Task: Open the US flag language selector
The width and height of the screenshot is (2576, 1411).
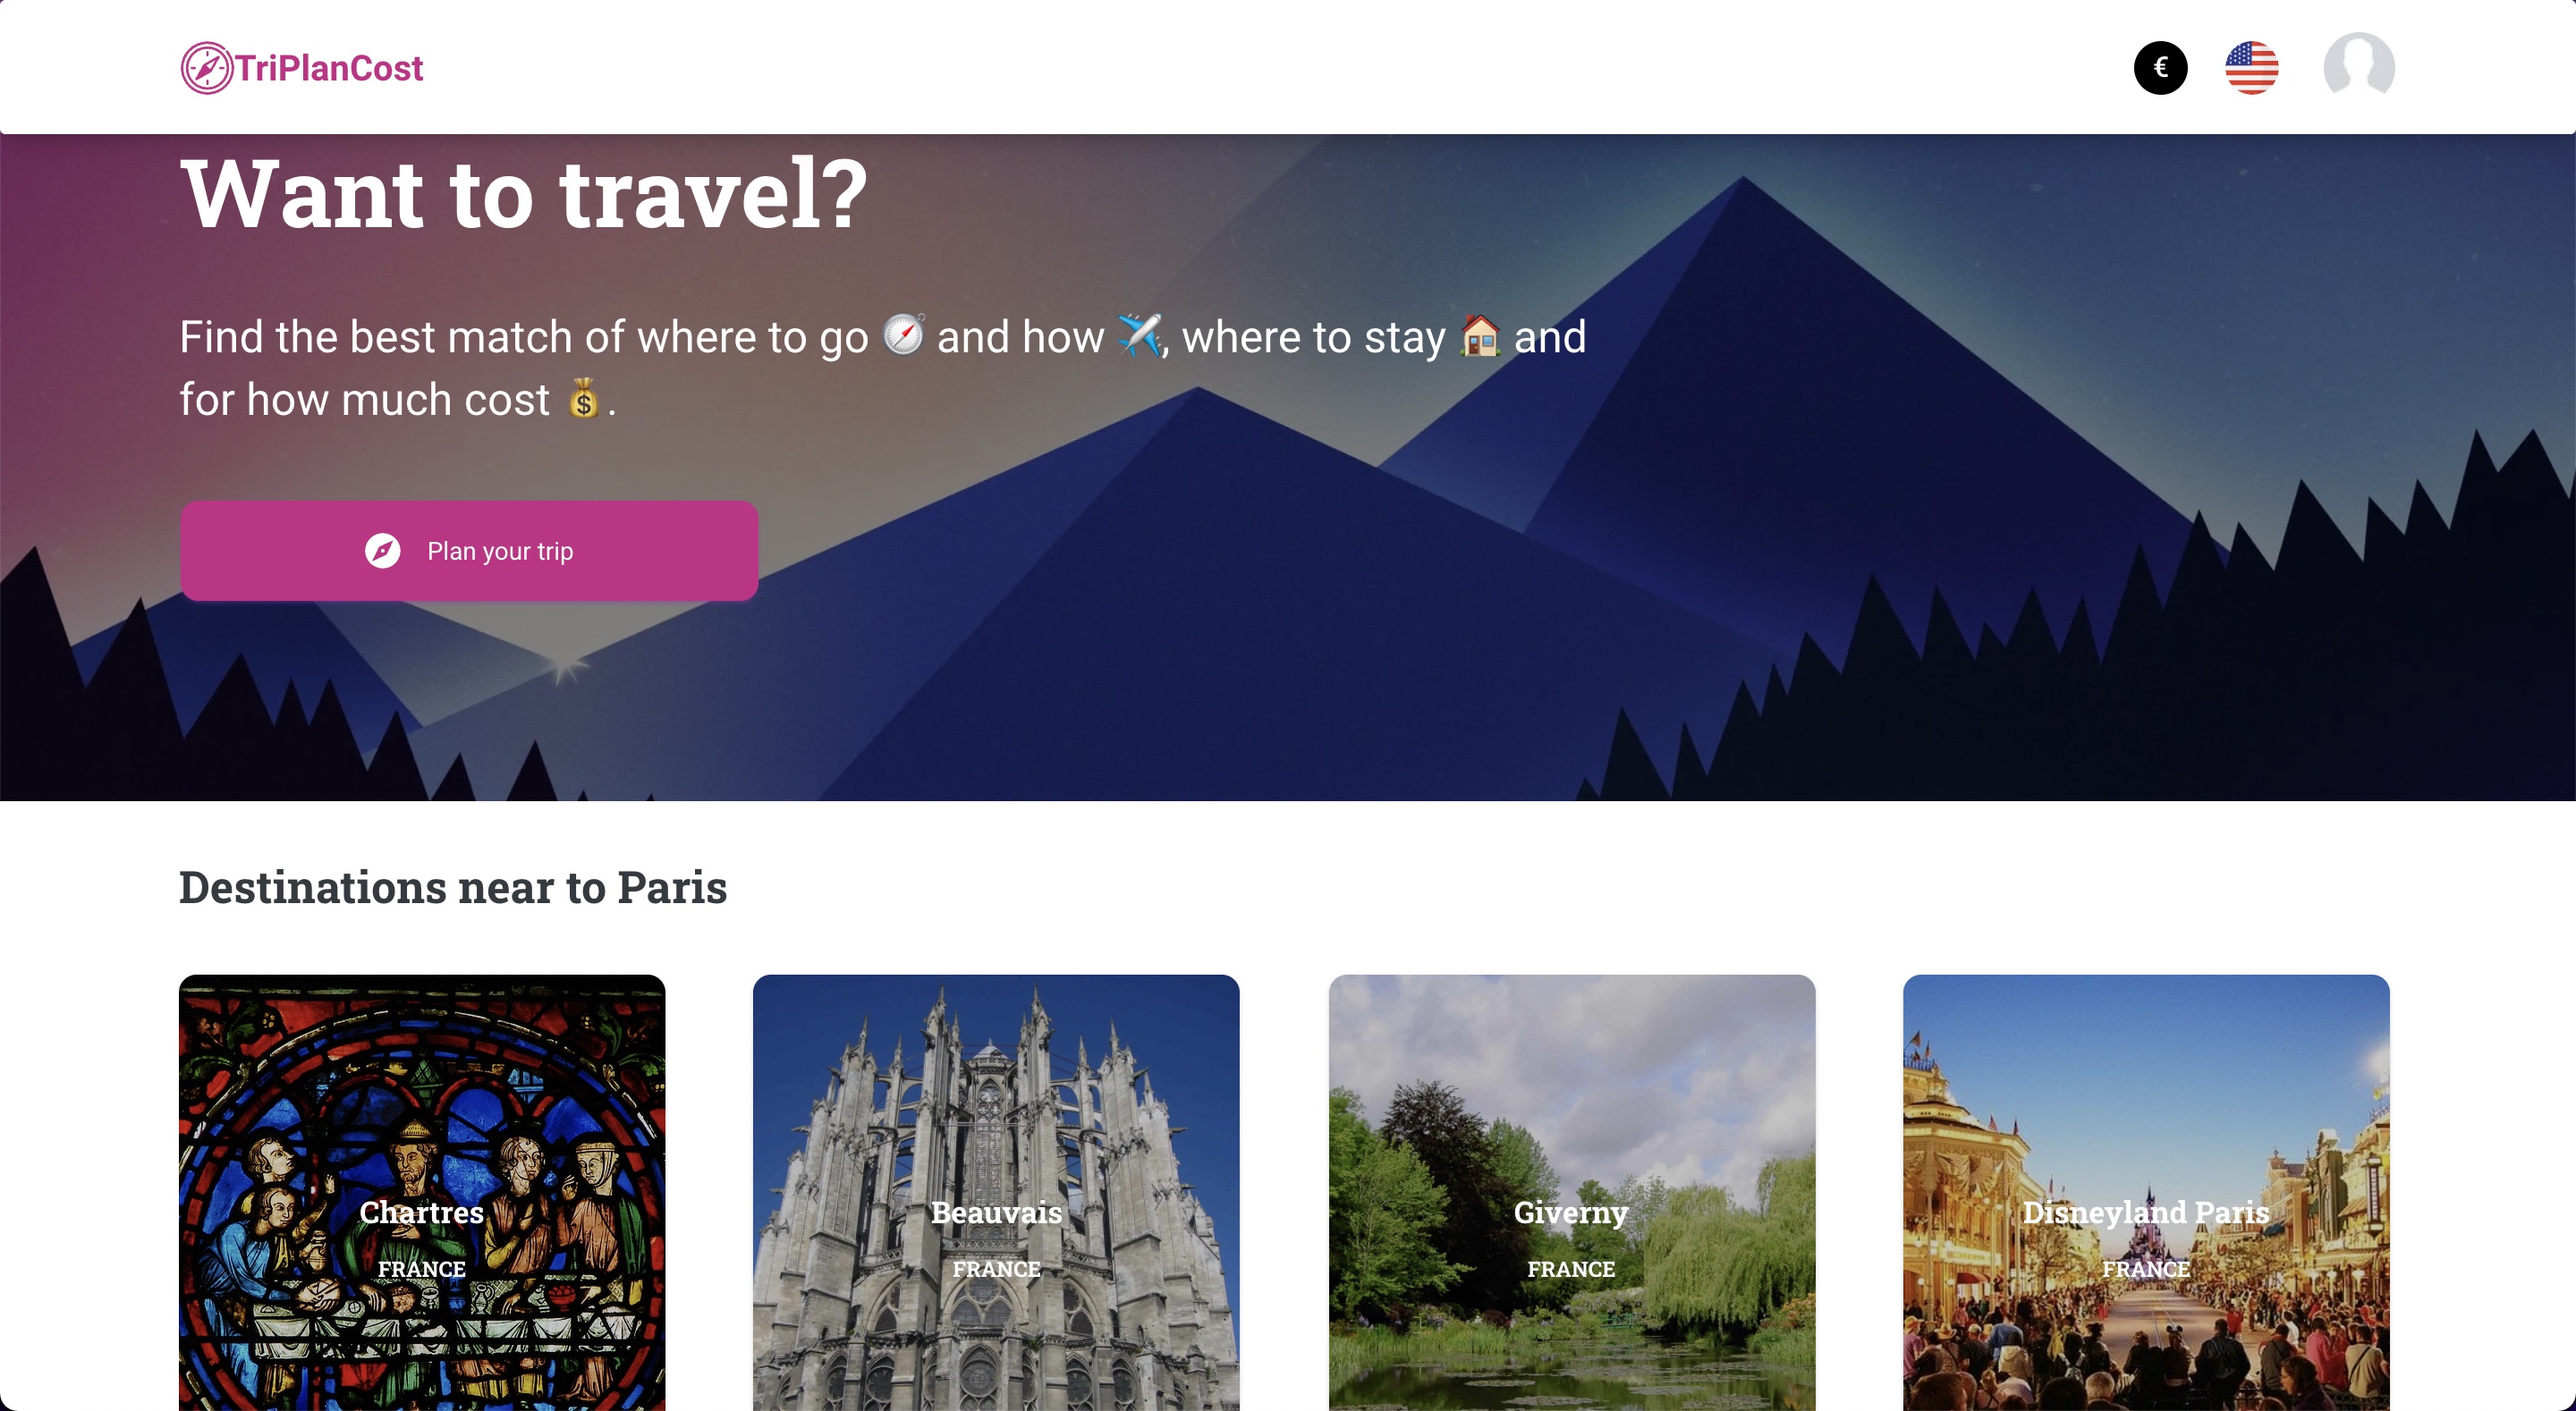Action: coord(2251,68)
